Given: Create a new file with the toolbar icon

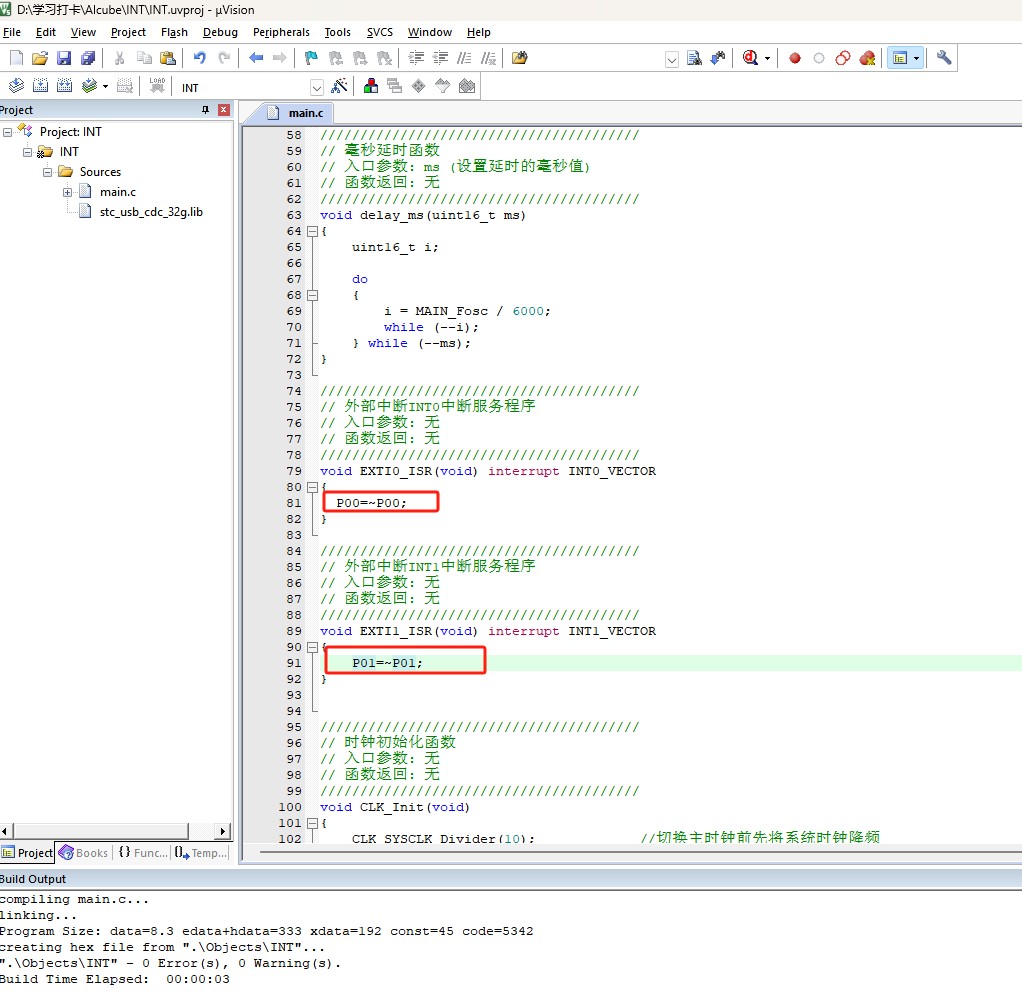Looking at the screenshot, I should click(16, 58).
